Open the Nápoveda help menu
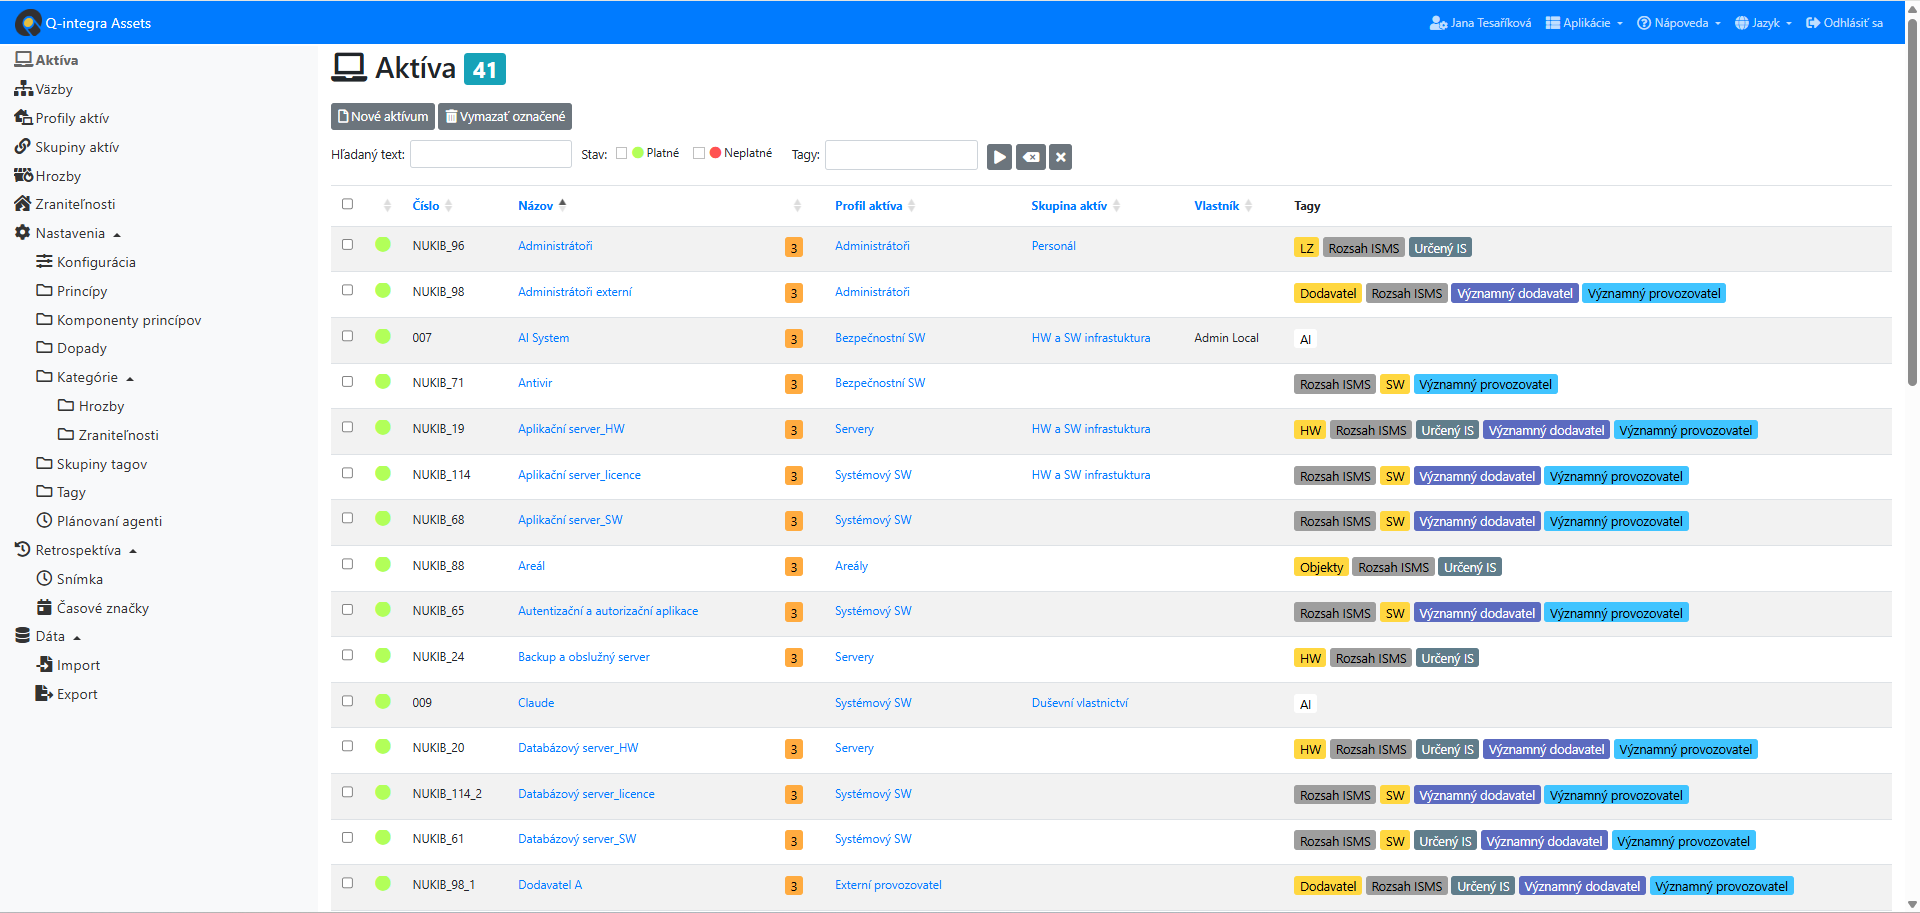Screen dimensions: 1920x913 pos(1679,23)
